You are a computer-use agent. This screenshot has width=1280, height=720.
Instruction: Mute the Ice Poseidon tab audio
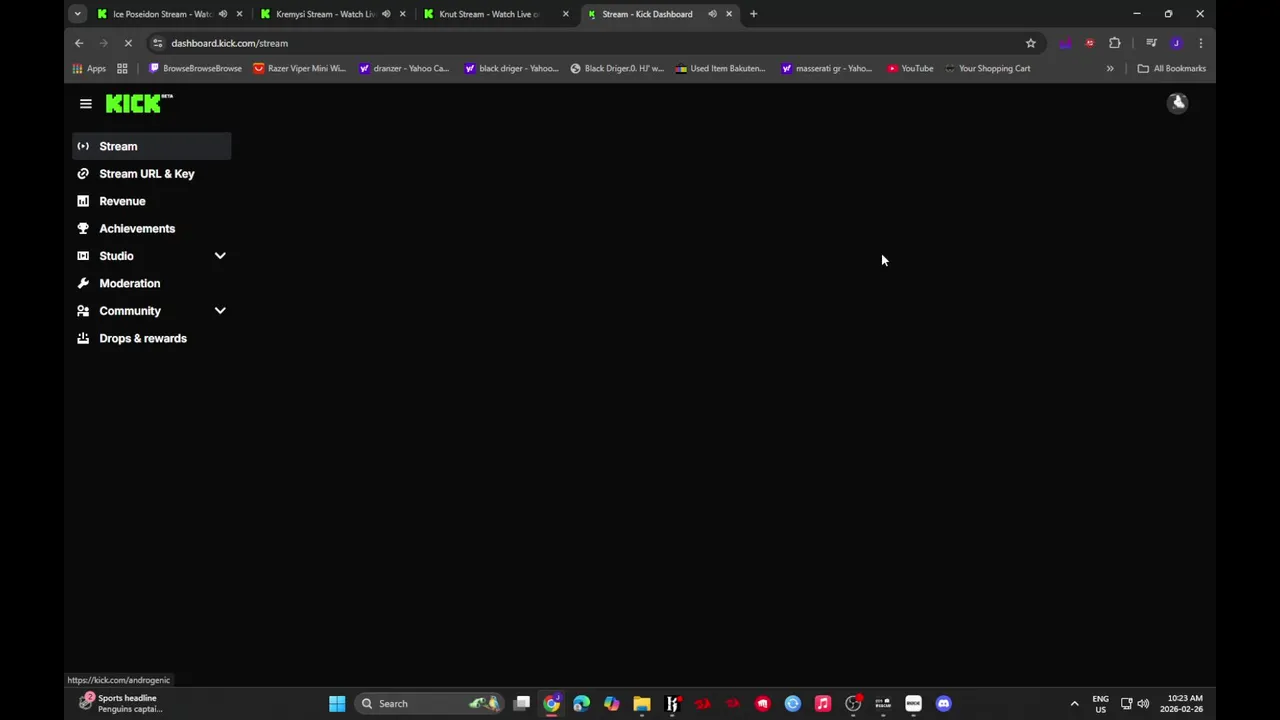click(x=222, y=14)
